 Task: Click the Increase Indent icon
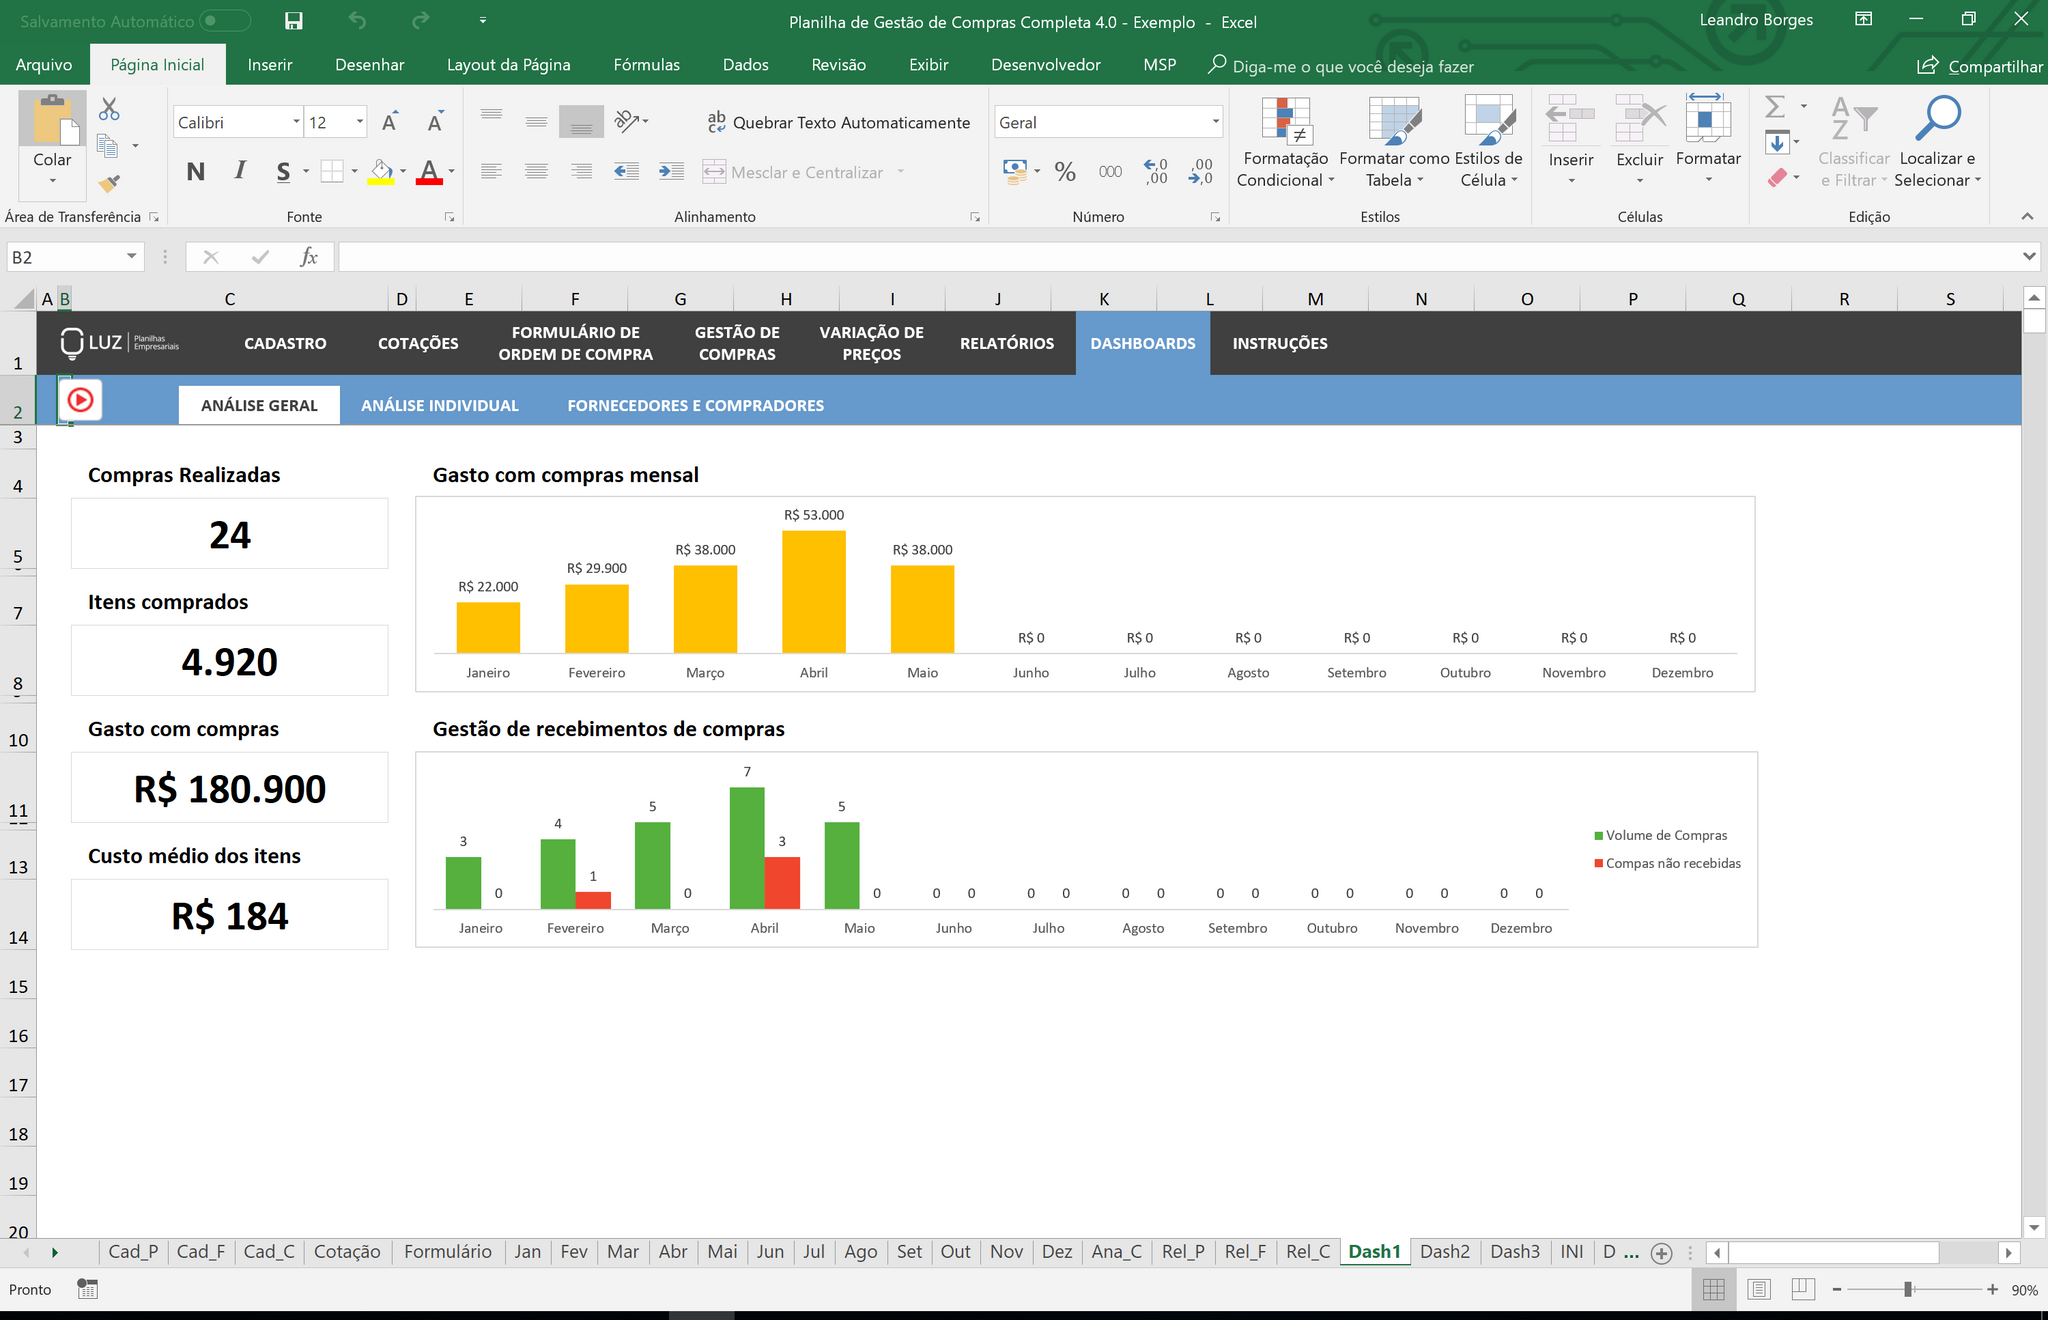[671, 172]
